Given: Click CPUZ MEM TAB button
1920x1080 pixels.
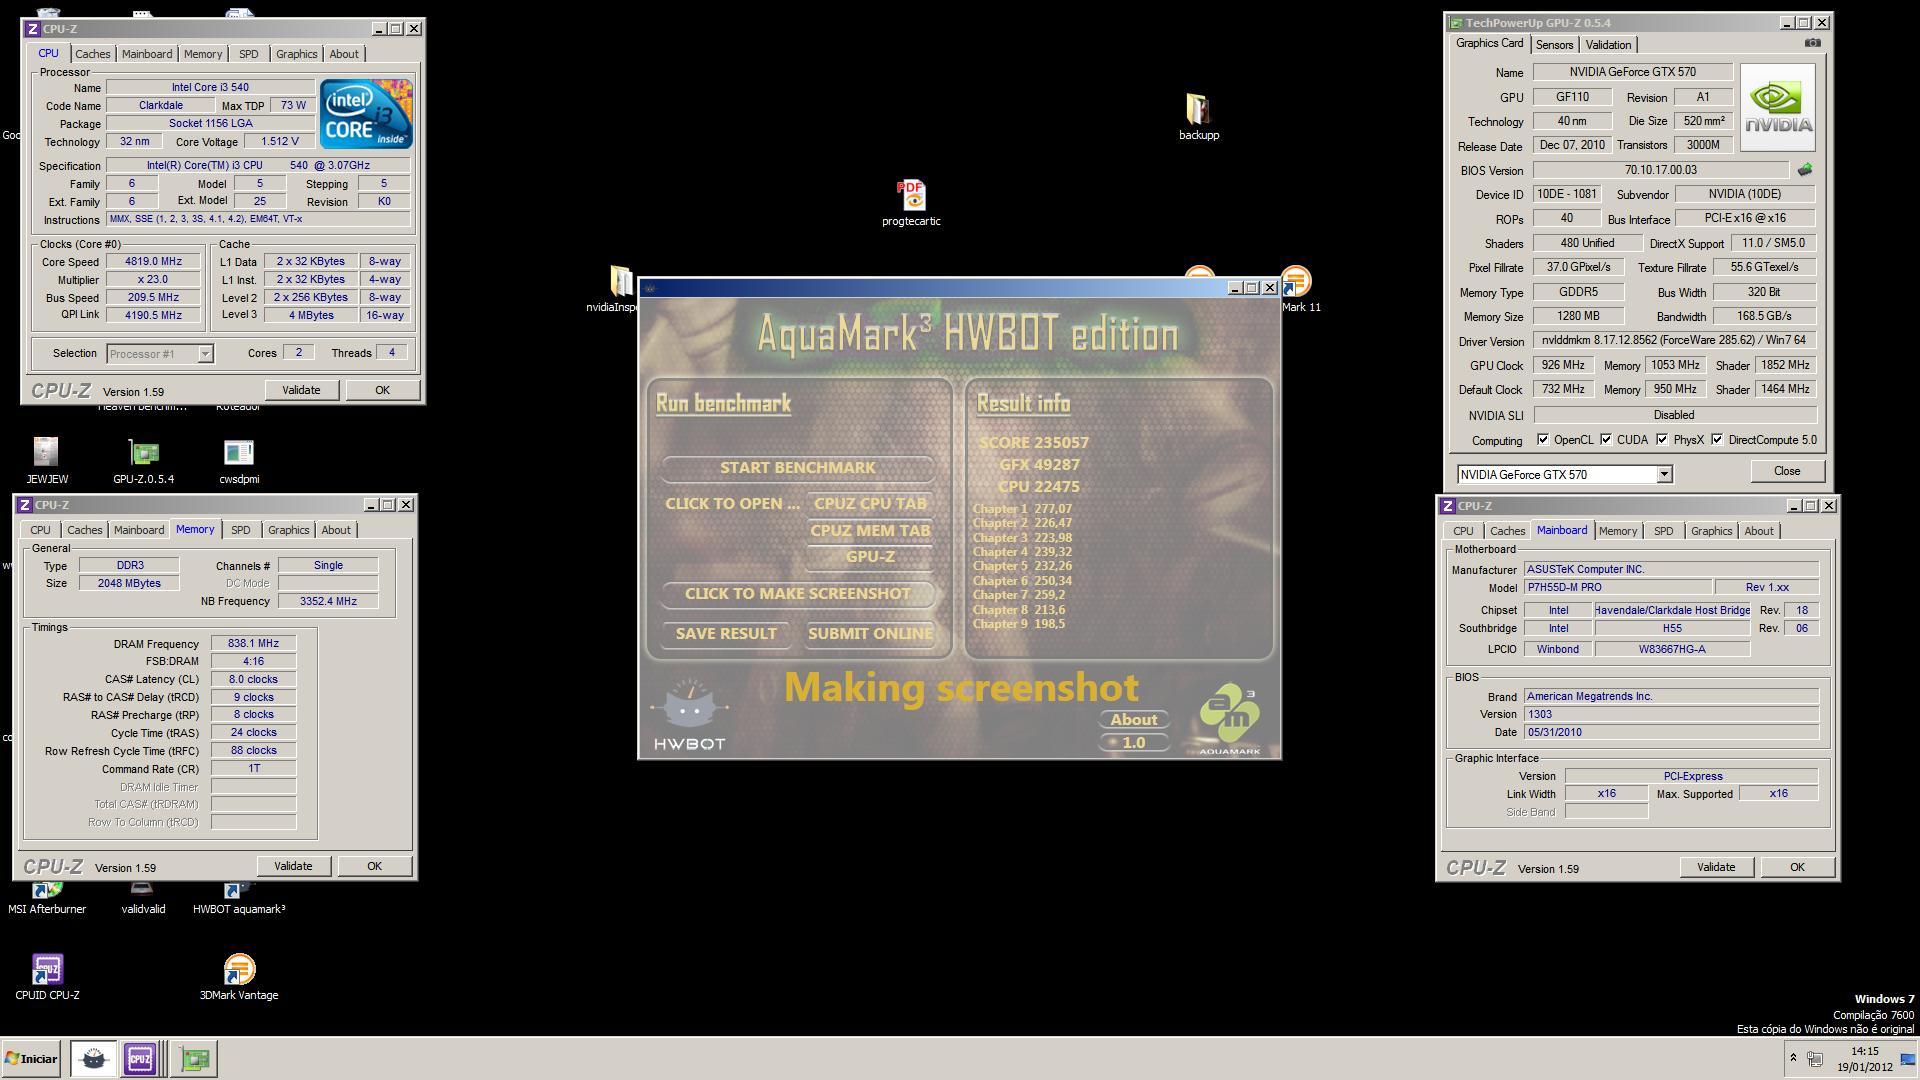Looking at the screenshot, I should [x=870, y=531].
